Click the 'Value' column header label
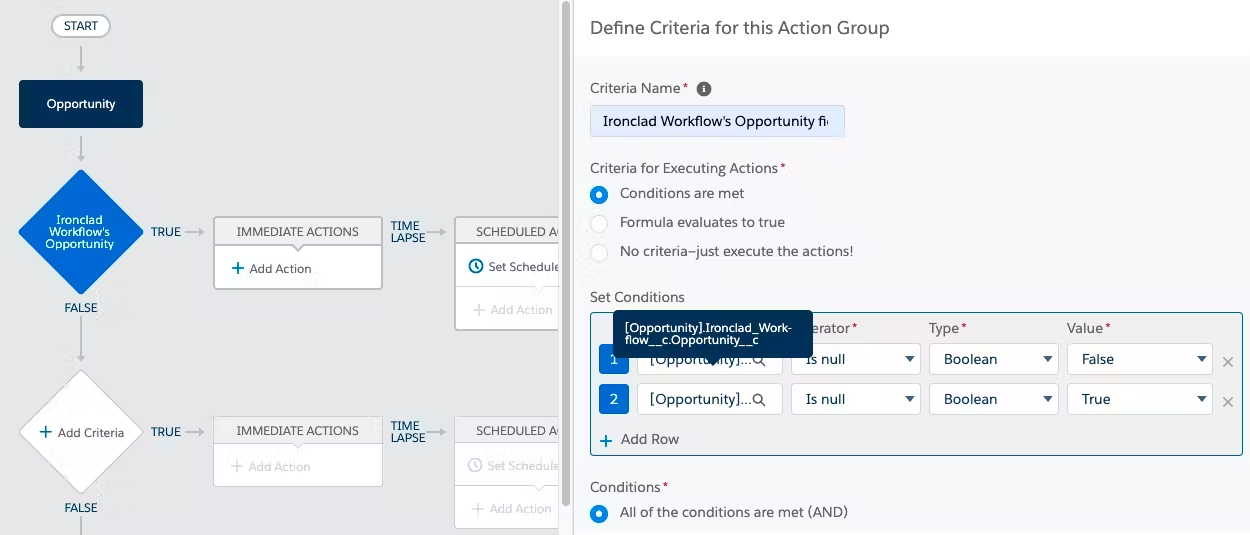This screenshot has height=535, width=1250. [x=1086, y=328]
